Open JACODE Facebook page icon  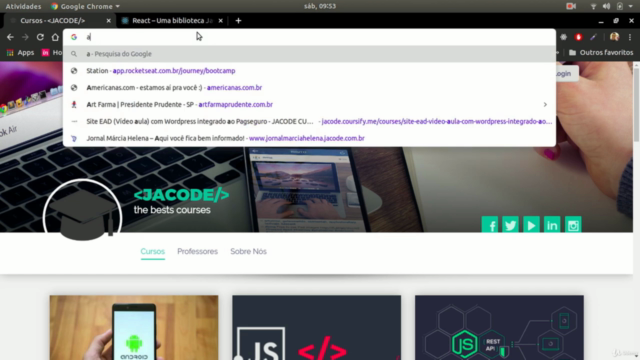(x=490, y=225)
